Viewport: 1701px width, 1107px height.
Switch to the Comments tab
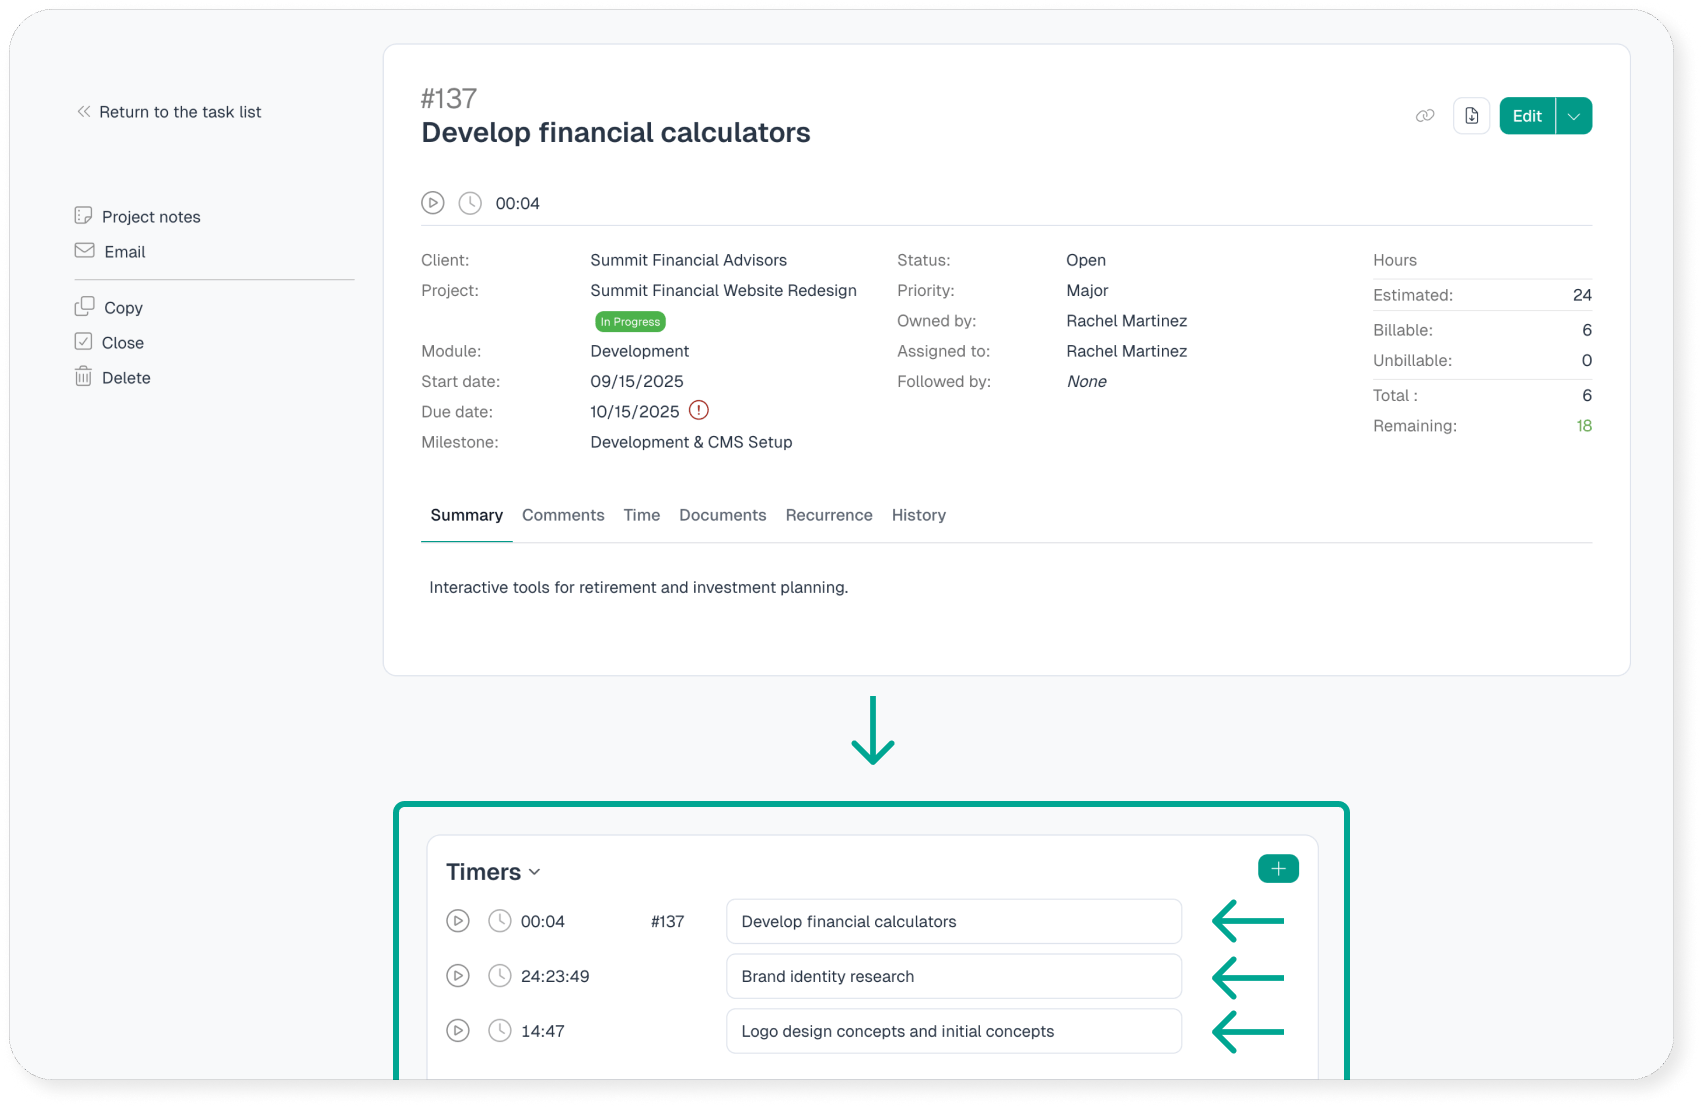click(563, 515)
